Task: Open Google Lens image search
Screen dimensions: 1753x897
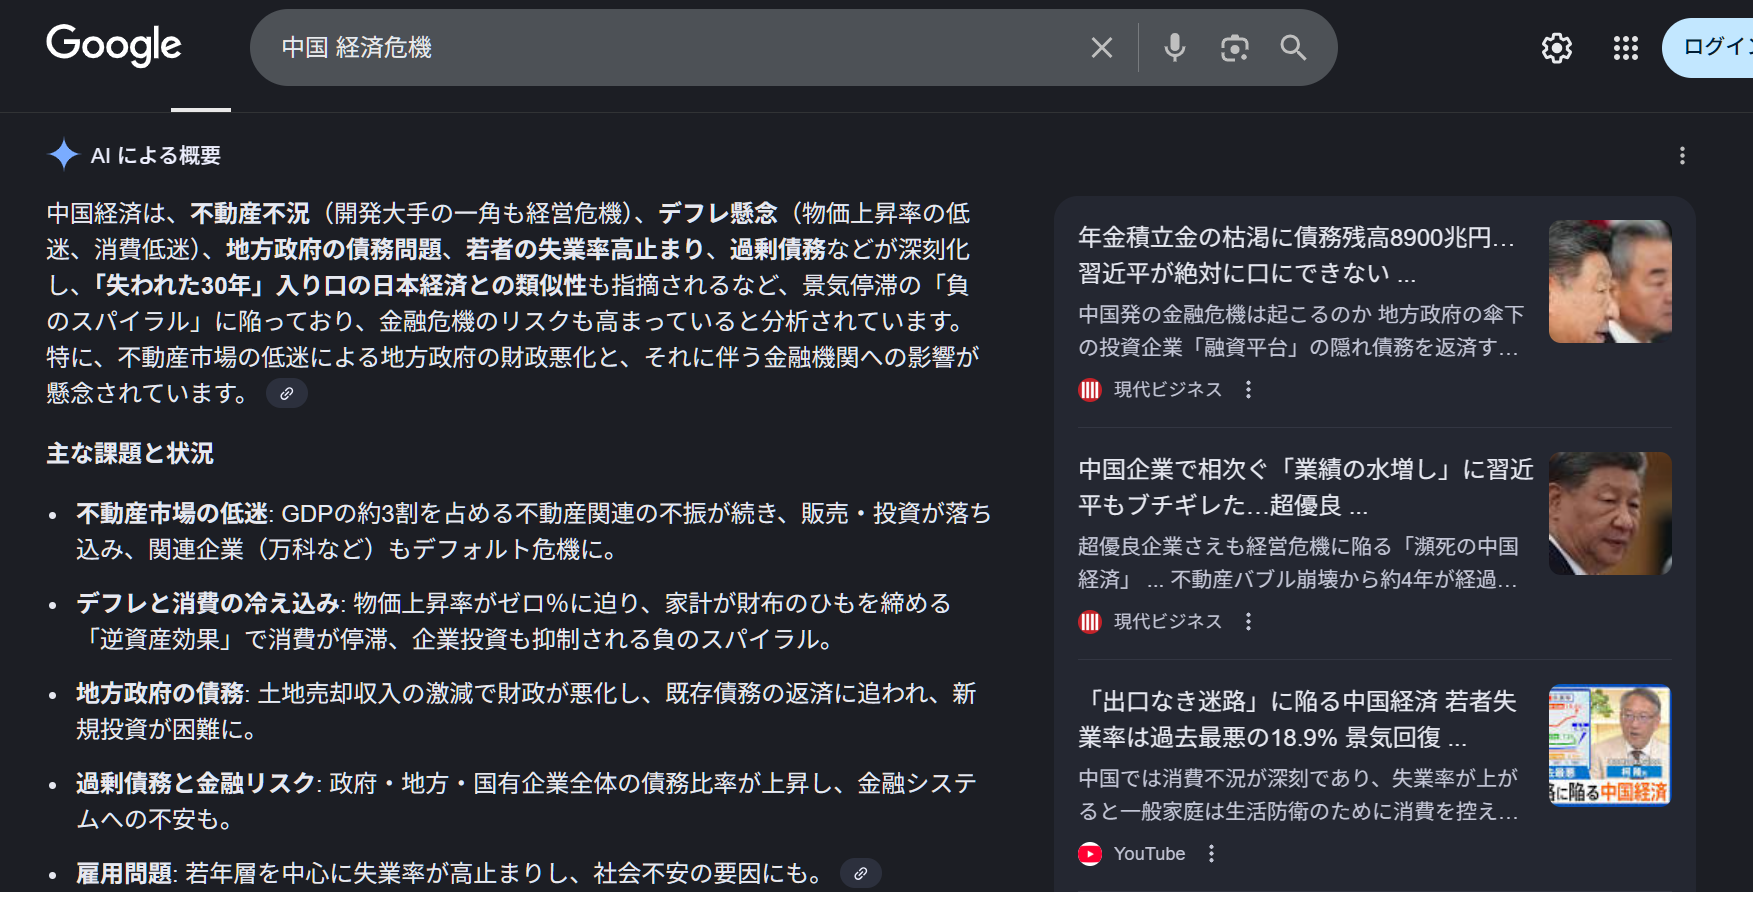Action: 1234,48
